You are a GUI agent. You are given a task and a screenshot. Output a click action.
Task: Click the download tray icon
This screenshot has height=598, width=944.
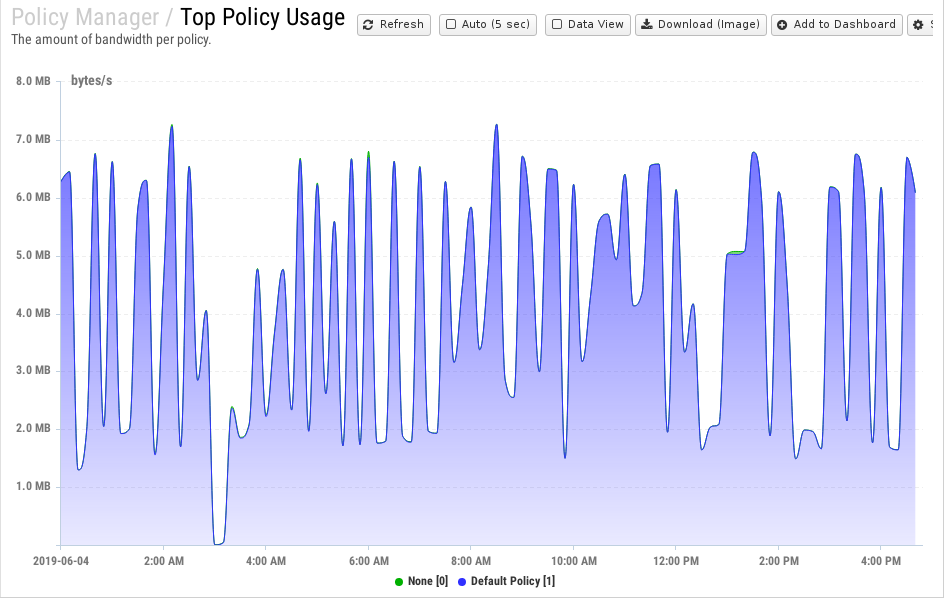point(647,25)
